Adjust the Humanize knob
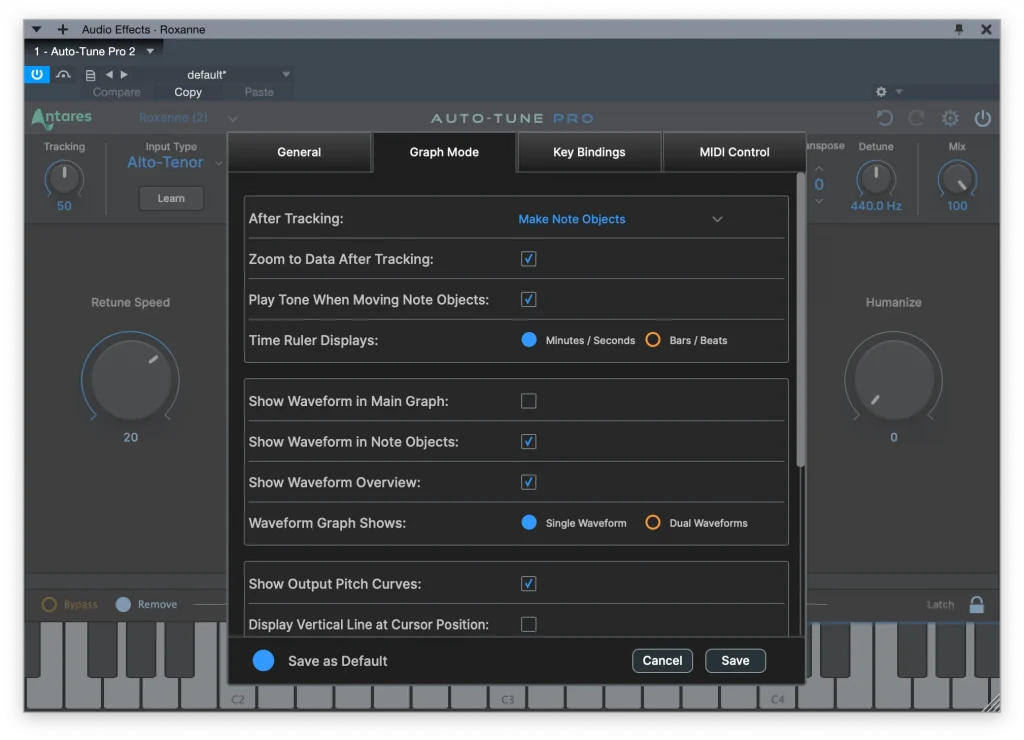 [893, 380]
